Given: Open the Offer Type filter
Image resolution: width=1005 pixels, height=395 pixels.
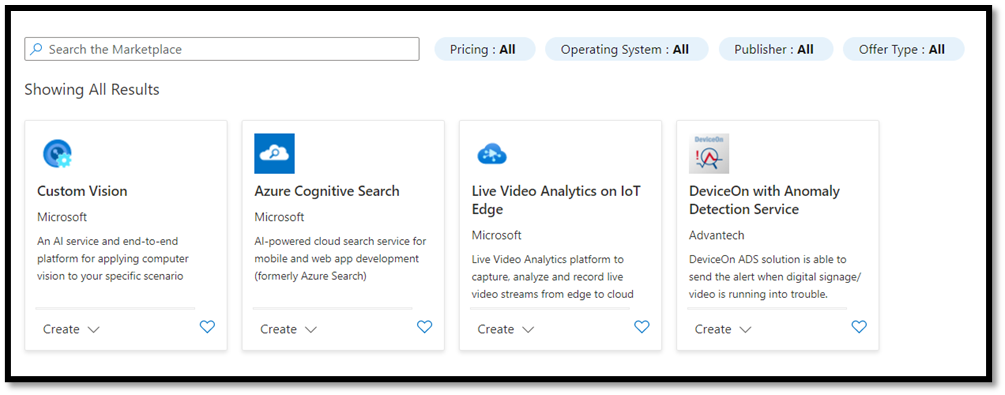Looking at the screenshot, I should (x=903, y=49).
